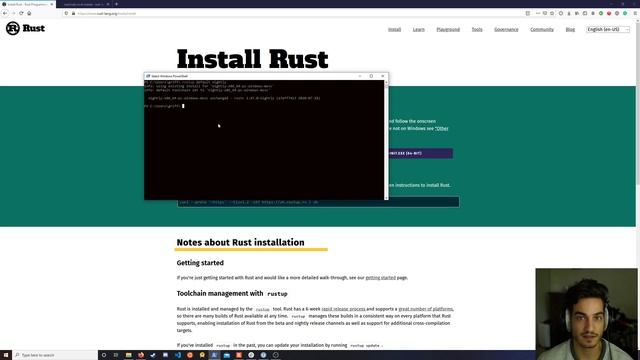The image size is (640, 360).
Task: Click the rustup-init.exe 64-bit download button
Action: point(420,153)
